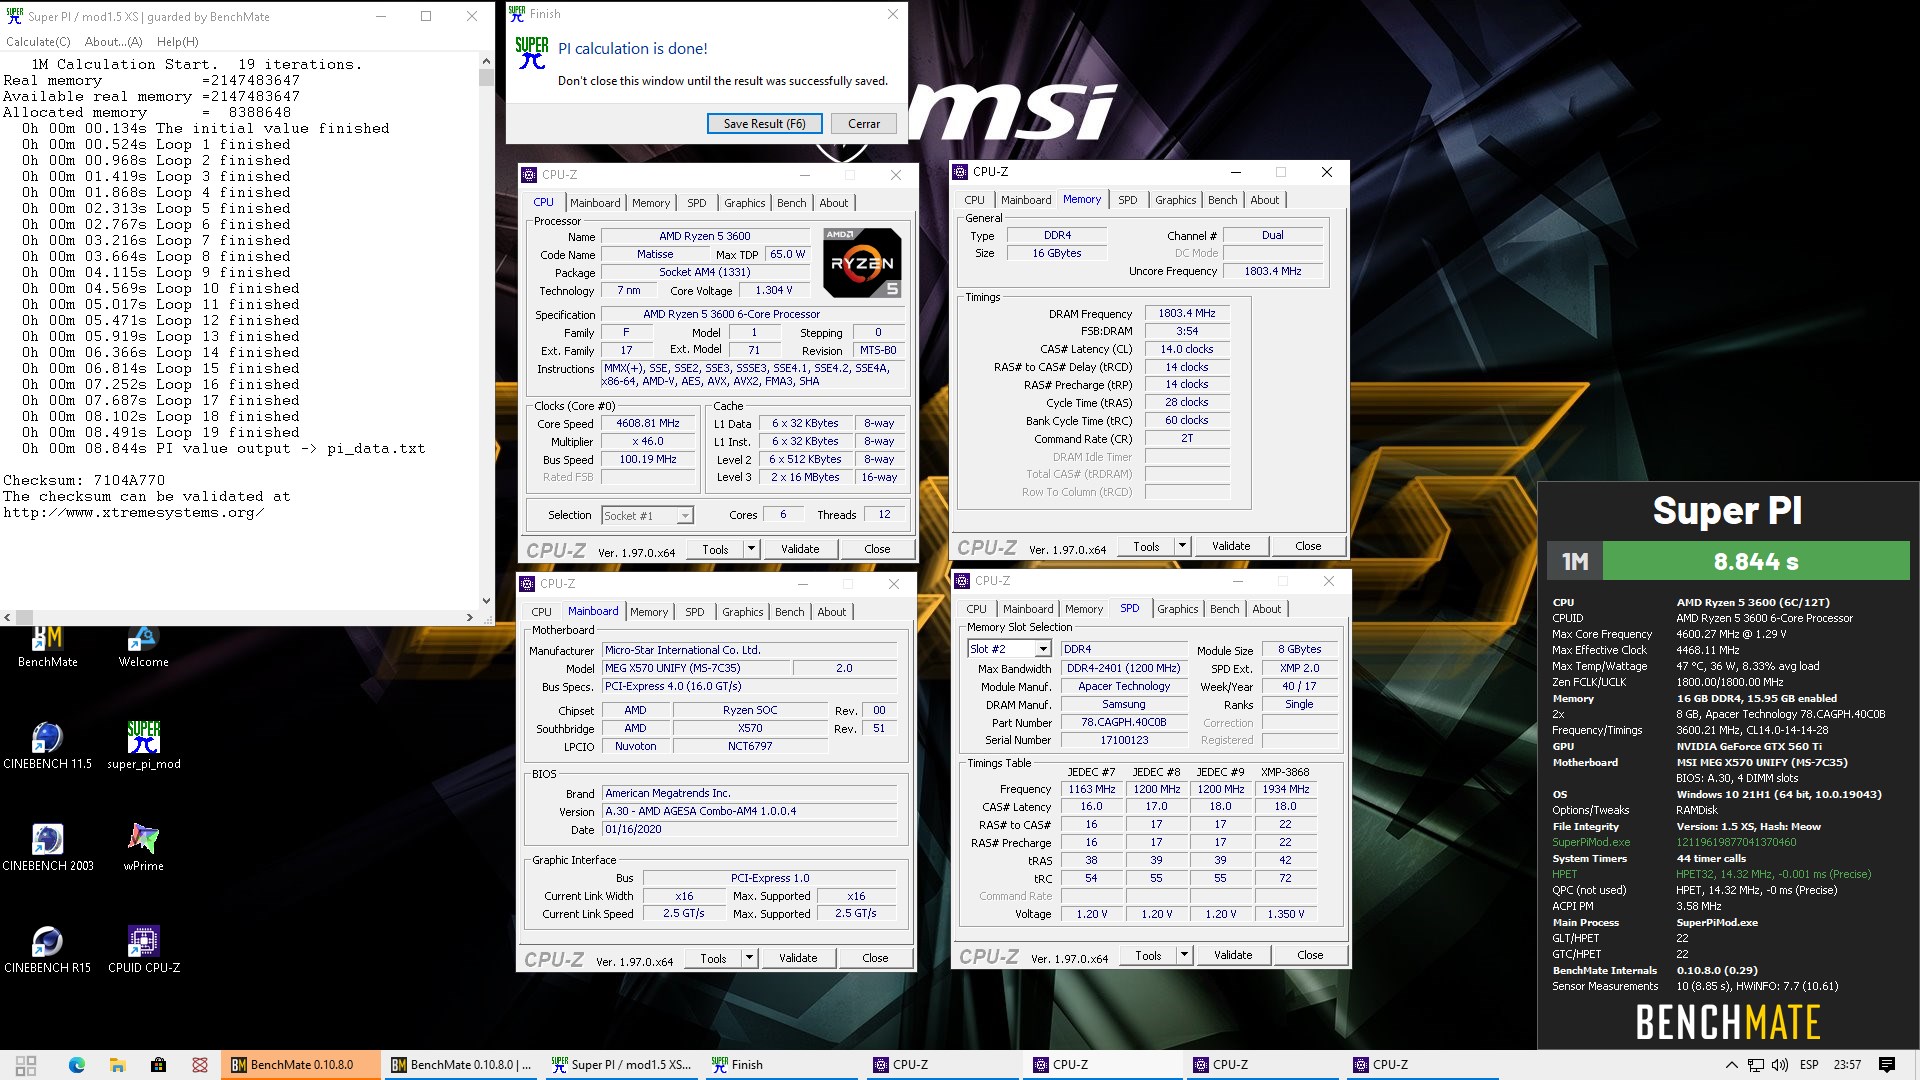
Task: Open the BenchMate desktop icon
Action: (x=48, y=647)
